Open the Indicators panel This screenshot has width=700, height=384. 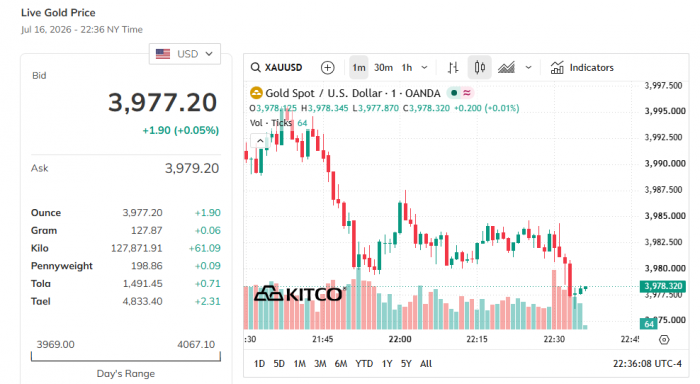[582, 67]
